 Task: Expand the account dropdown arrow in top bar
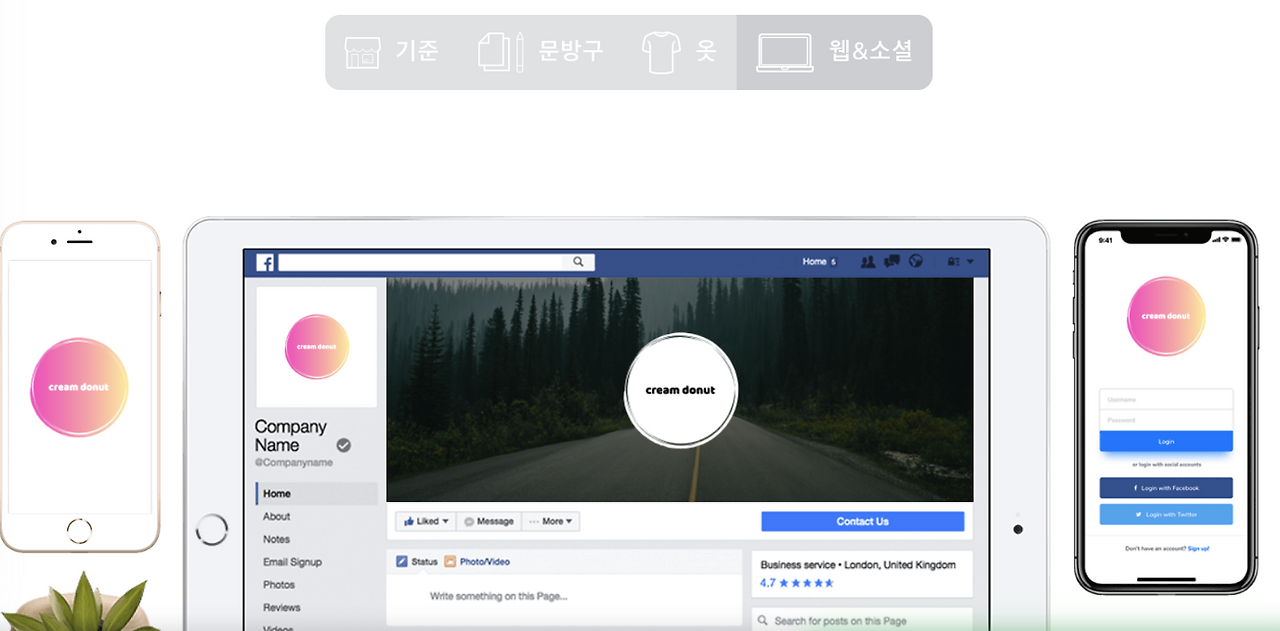click(x=969, y=262)
